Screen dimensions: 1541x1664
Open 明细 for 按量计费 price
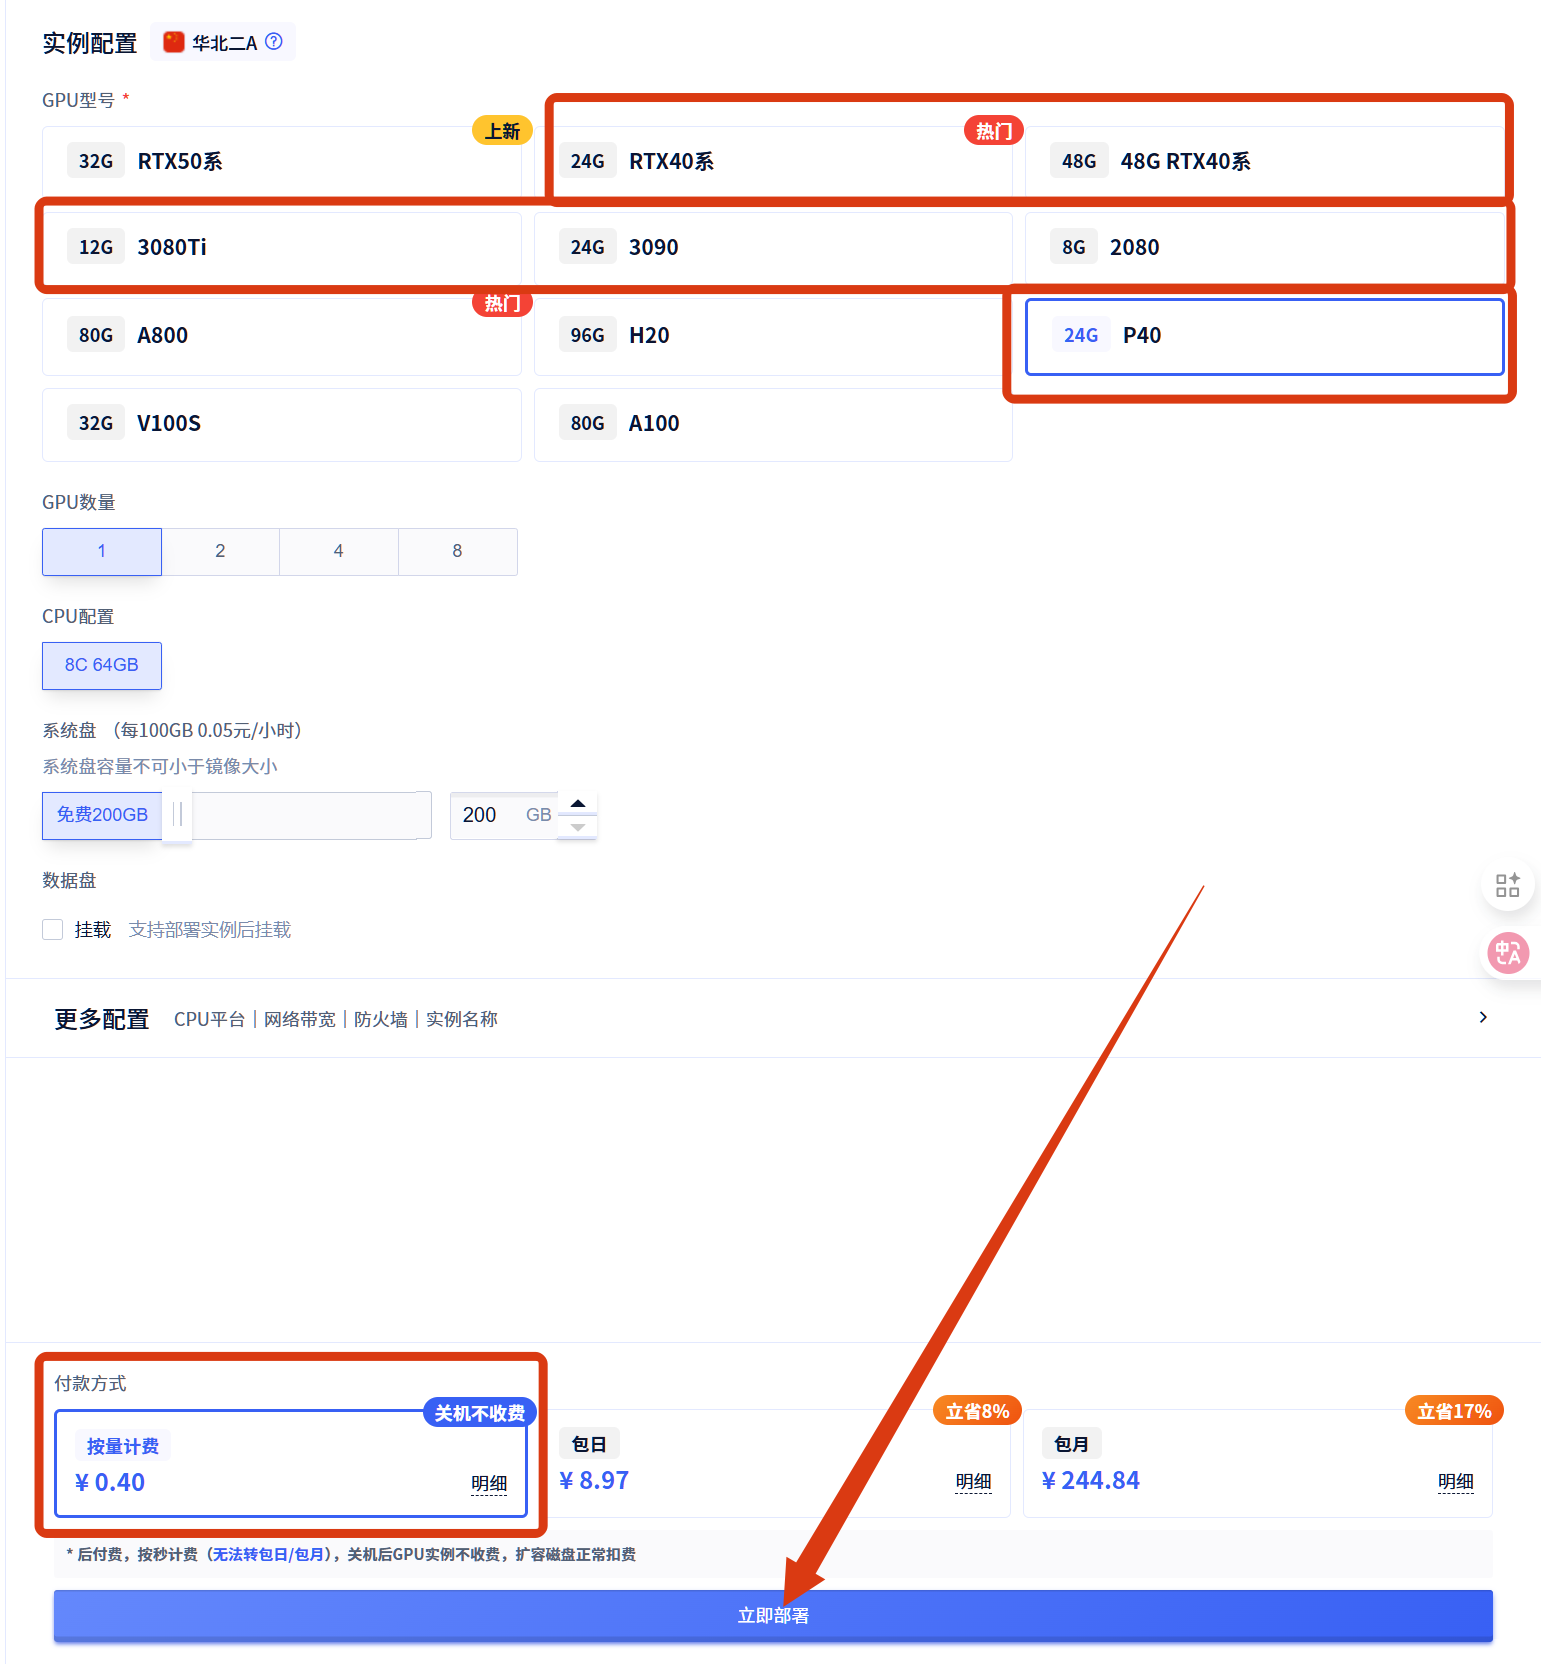(x=489, y=1484)
